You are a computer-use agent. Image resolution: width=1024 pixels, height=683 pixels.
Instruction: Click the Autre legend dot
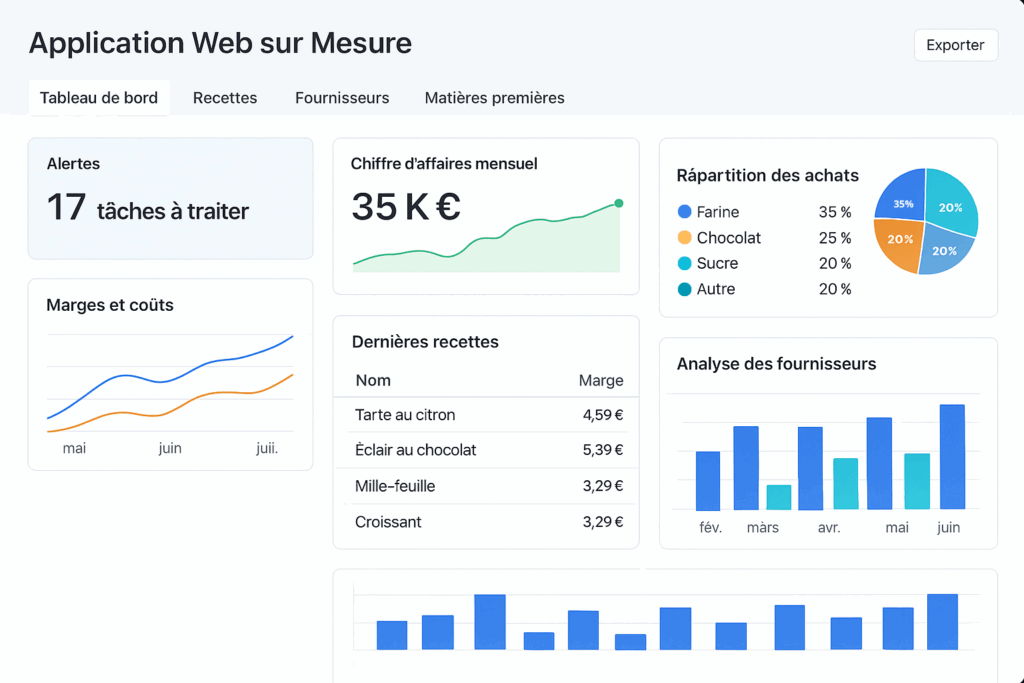coord(684,290)
